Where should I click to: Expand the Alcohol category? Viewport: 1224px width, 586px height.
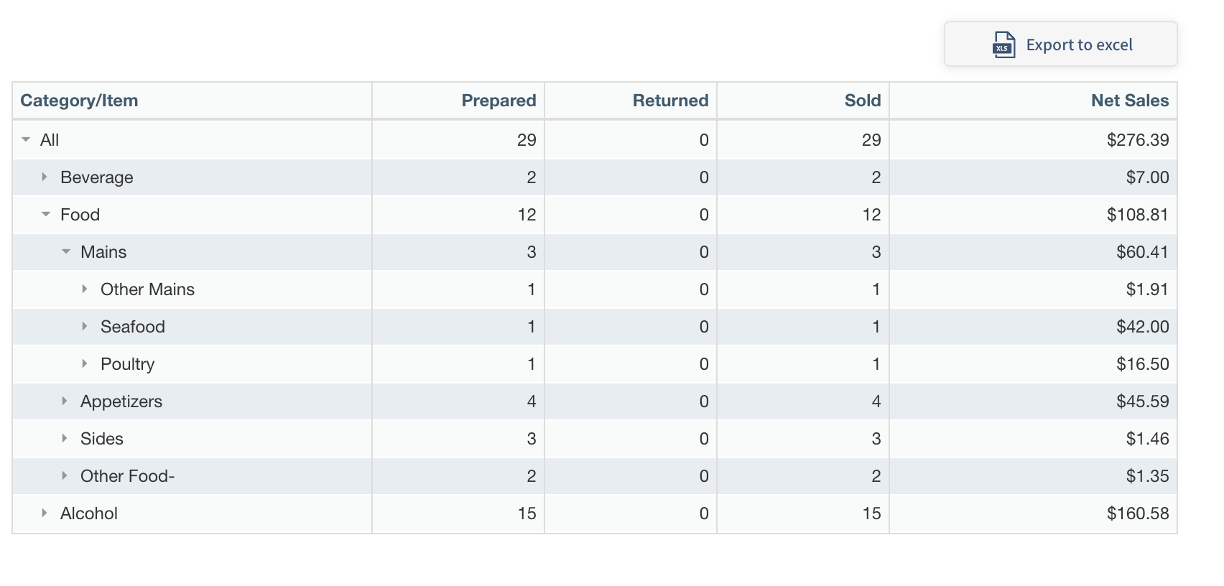(x=45, y=514)
